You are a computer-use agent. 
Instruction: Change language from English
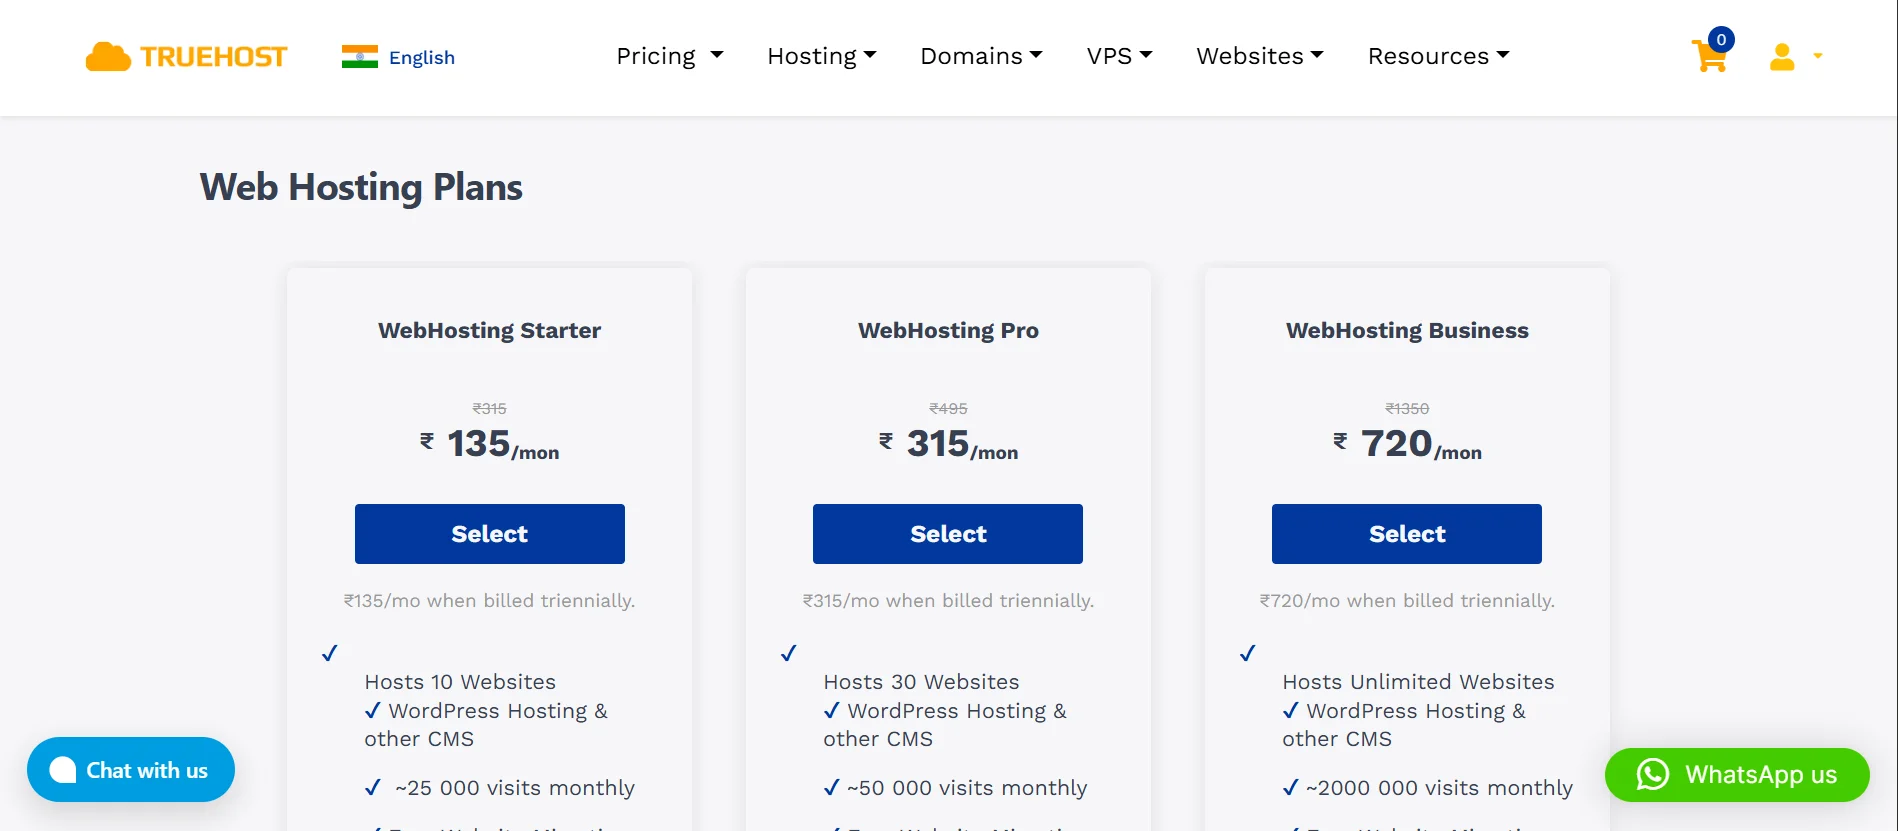422,57
